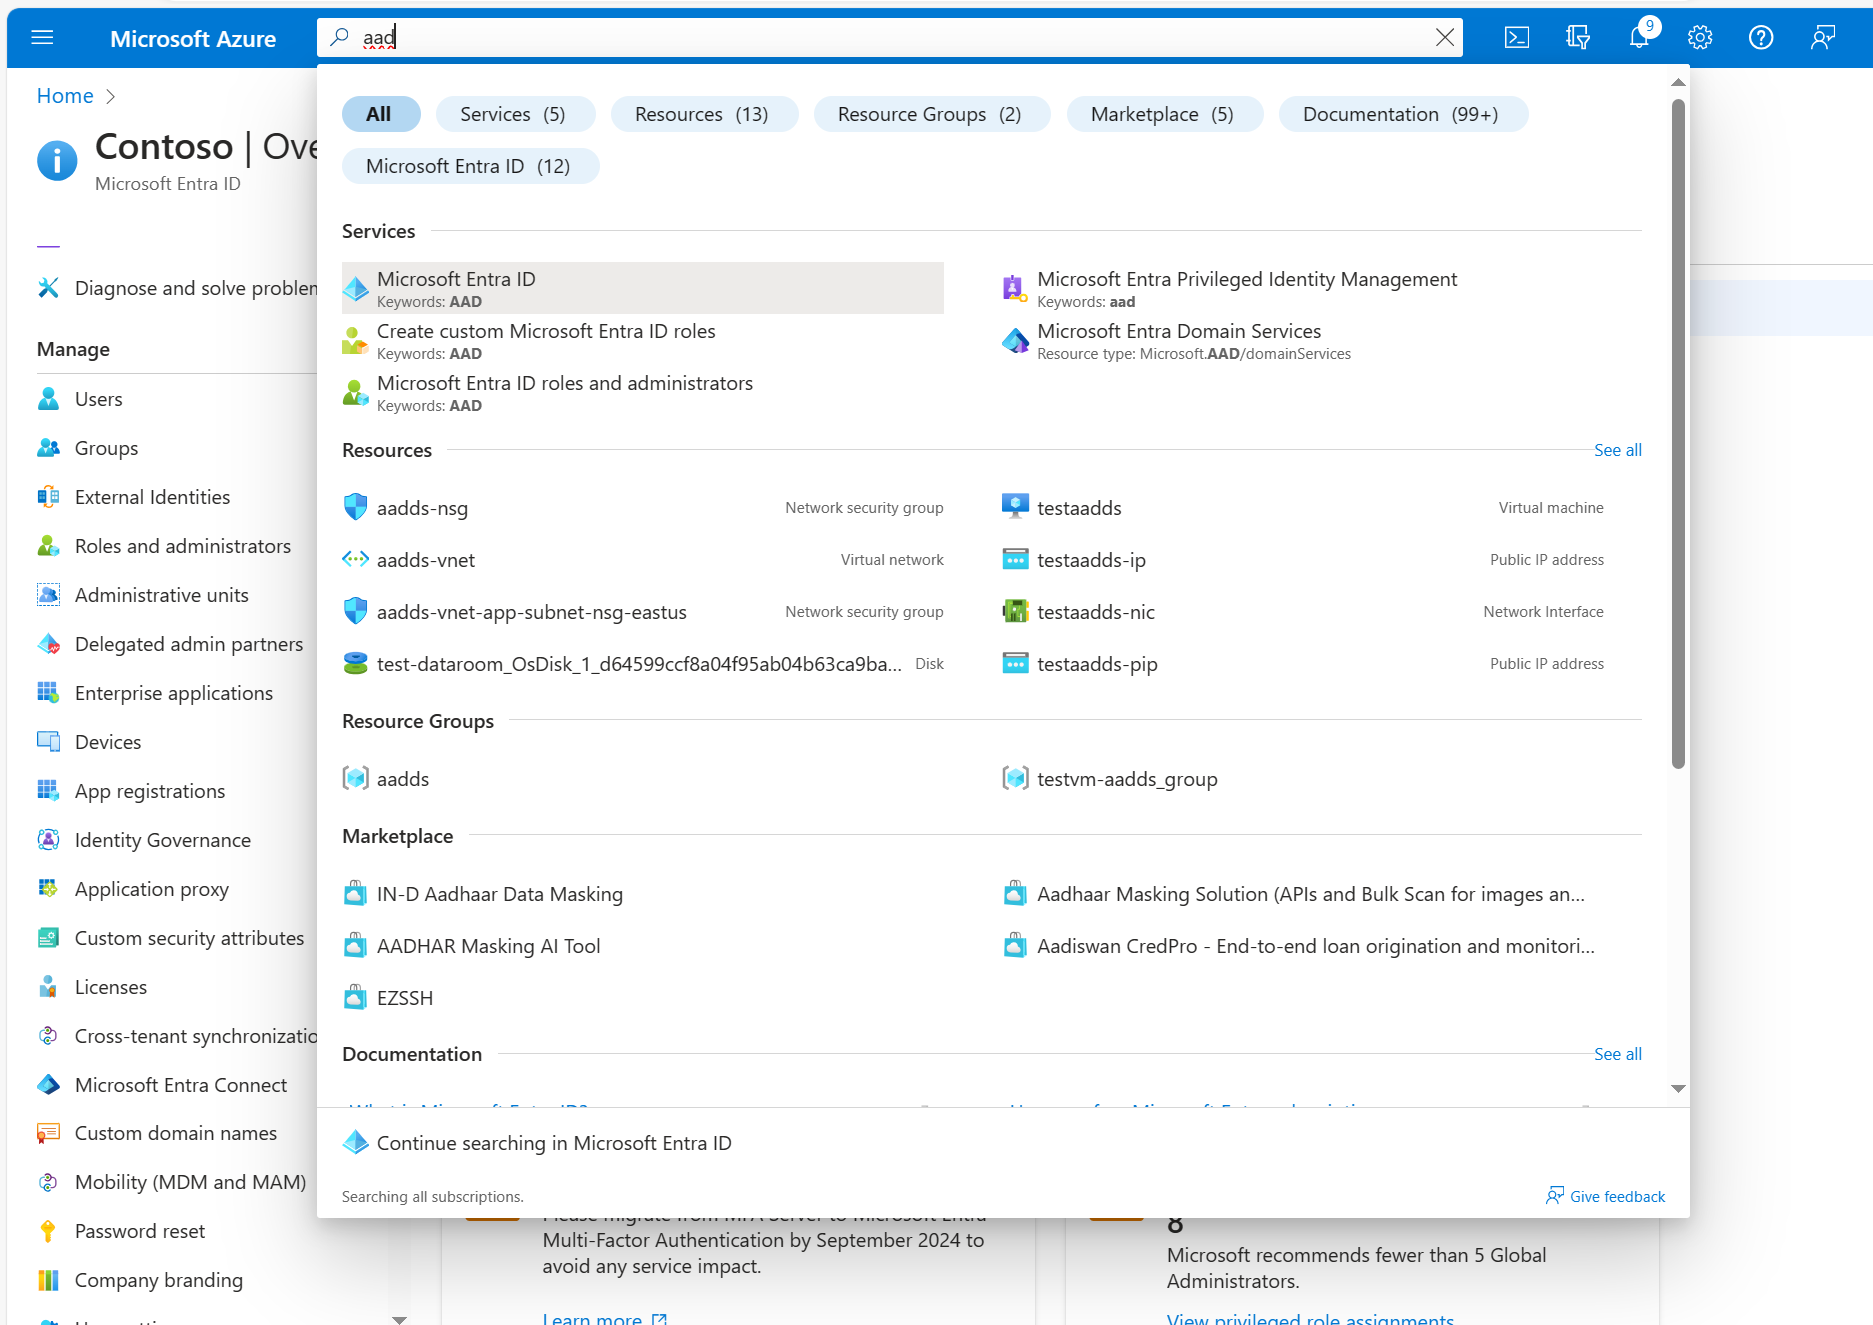Open Cloud Shell from the top bar
This screenshot has width=1873, height=1325.
tap(1517, 38)
